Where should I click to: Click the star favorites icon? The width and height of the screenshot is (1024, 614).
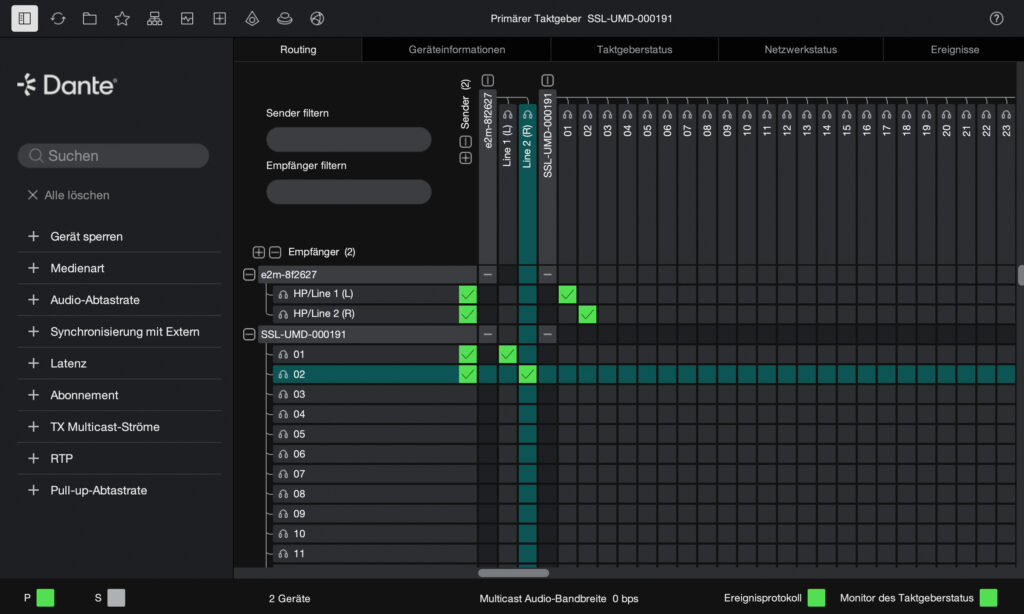coord(122,18)
